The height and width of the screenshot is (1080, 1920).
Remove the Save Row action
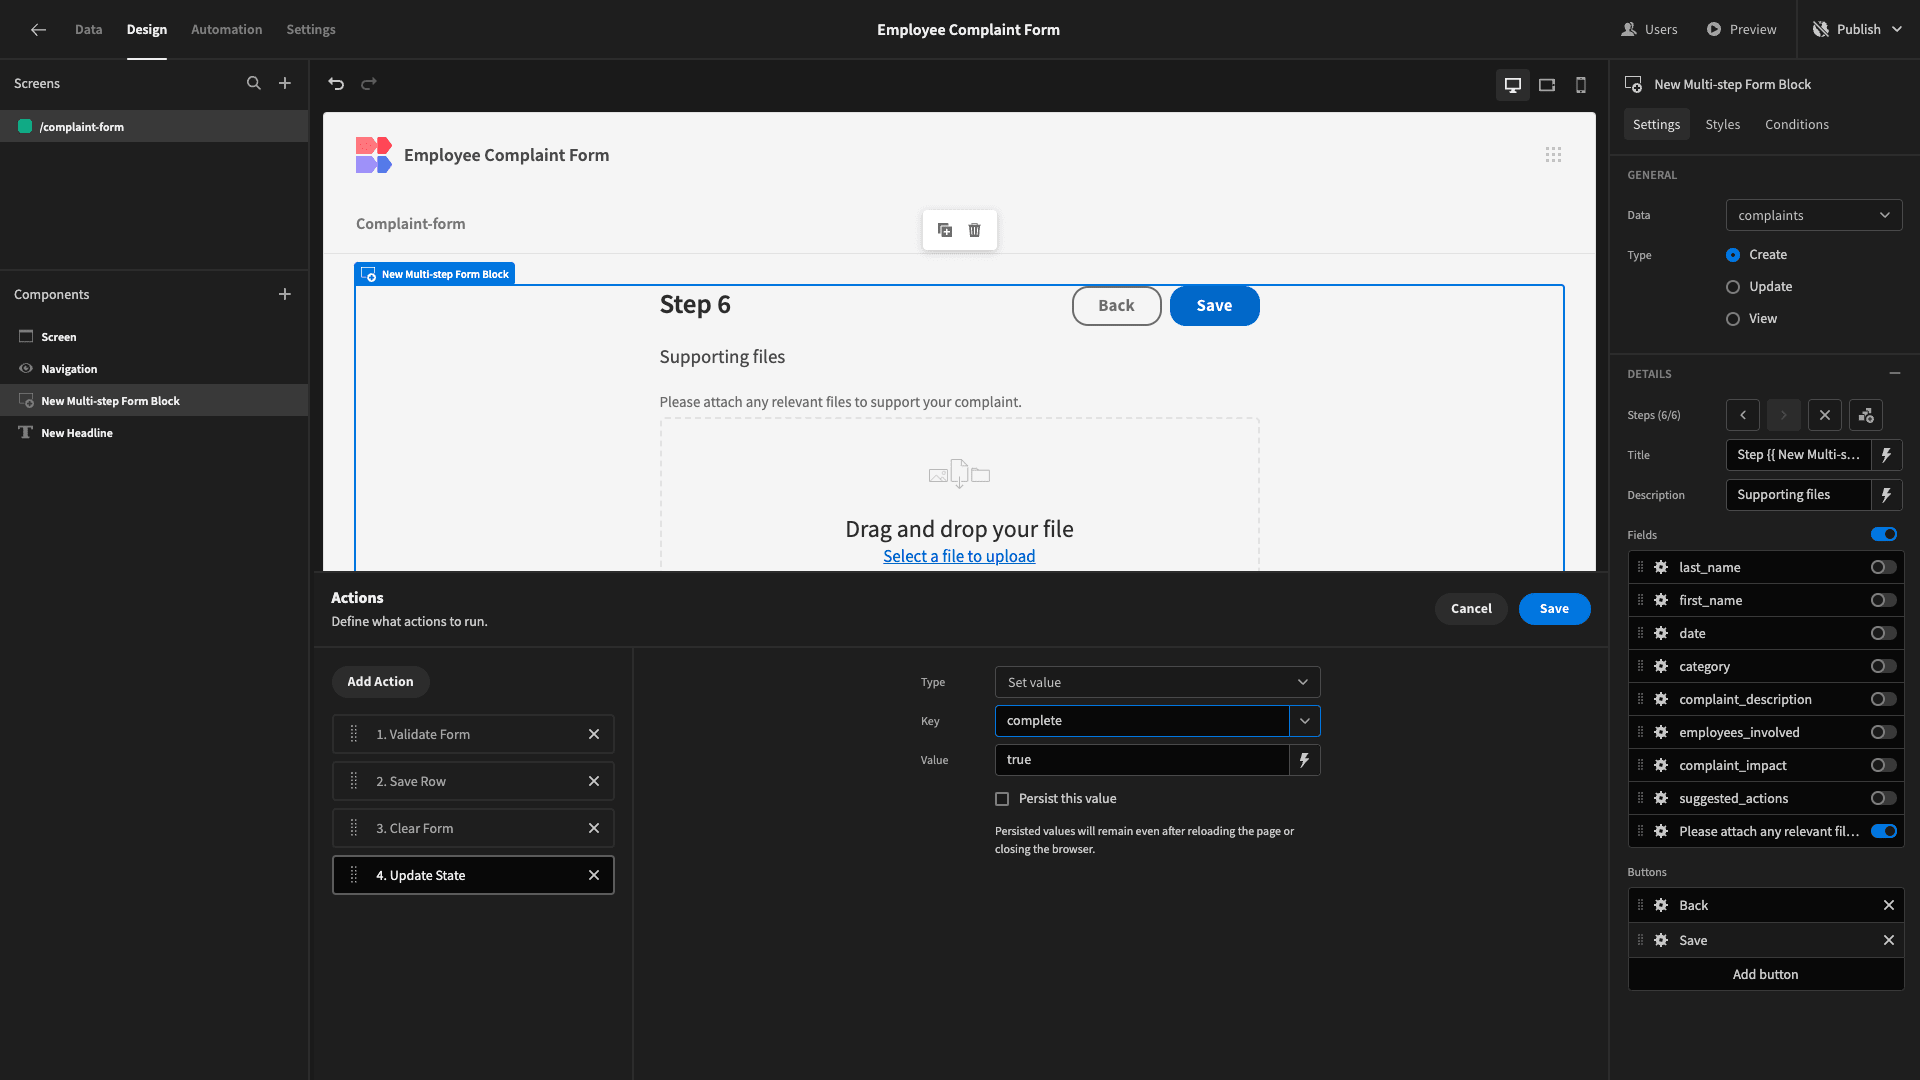pos(594,781)
